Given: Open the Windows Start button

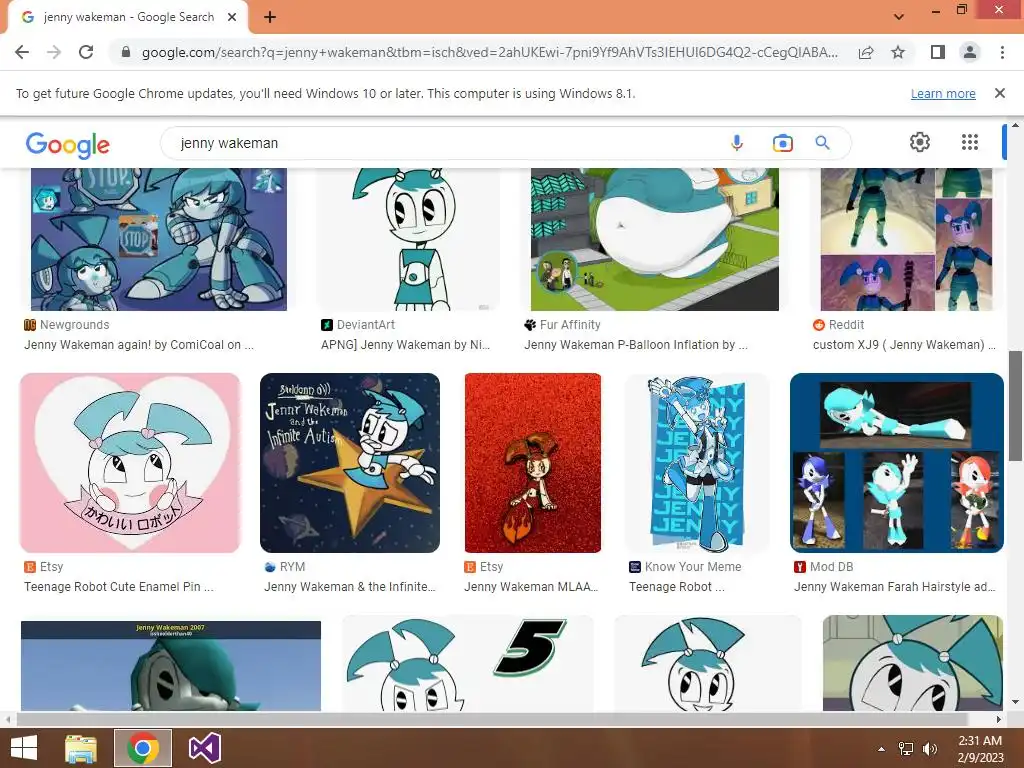Looking at the screenshot, I should [x=24, y=748].
